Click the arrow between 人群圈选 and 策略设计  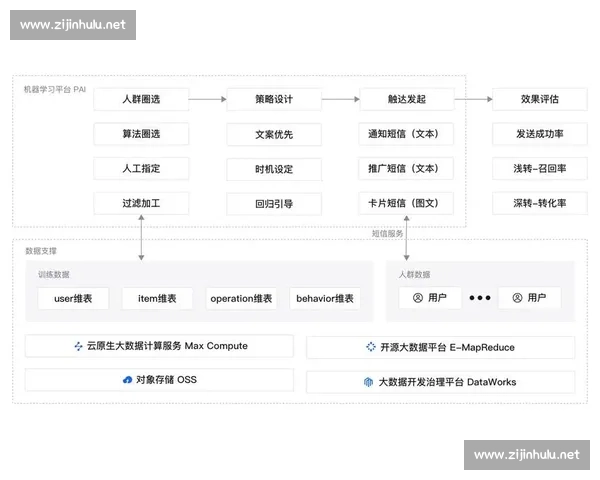click(207, 99)
